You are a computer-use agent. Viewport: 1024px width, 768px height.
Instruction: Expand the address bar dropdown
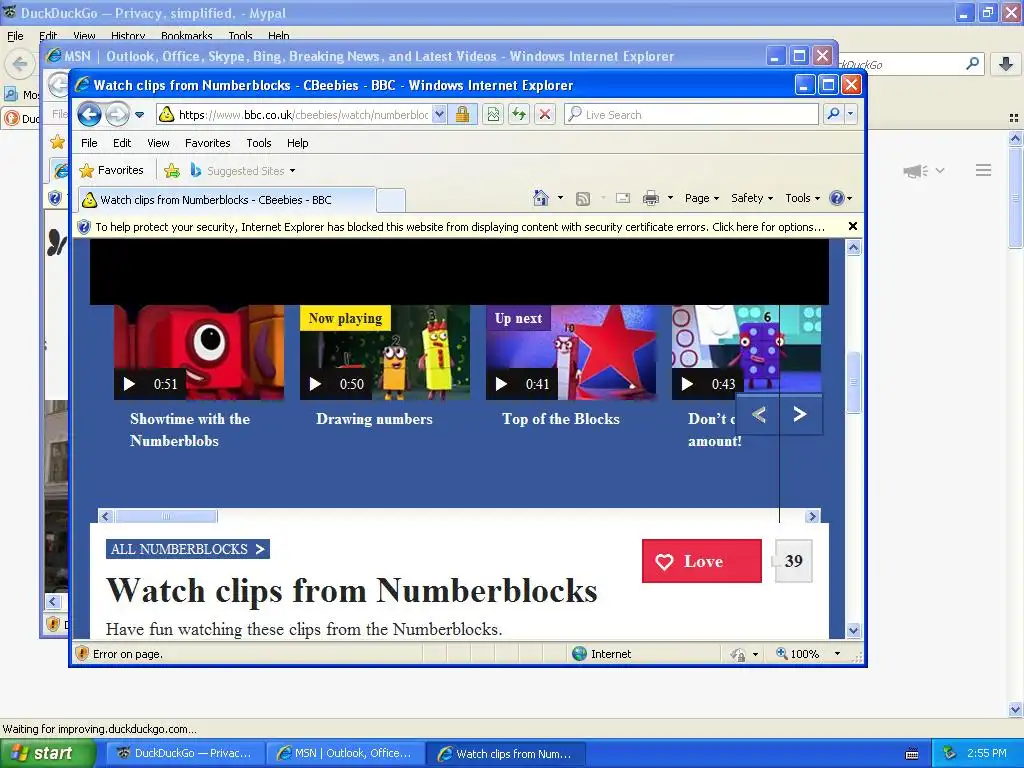coord(440,115)
